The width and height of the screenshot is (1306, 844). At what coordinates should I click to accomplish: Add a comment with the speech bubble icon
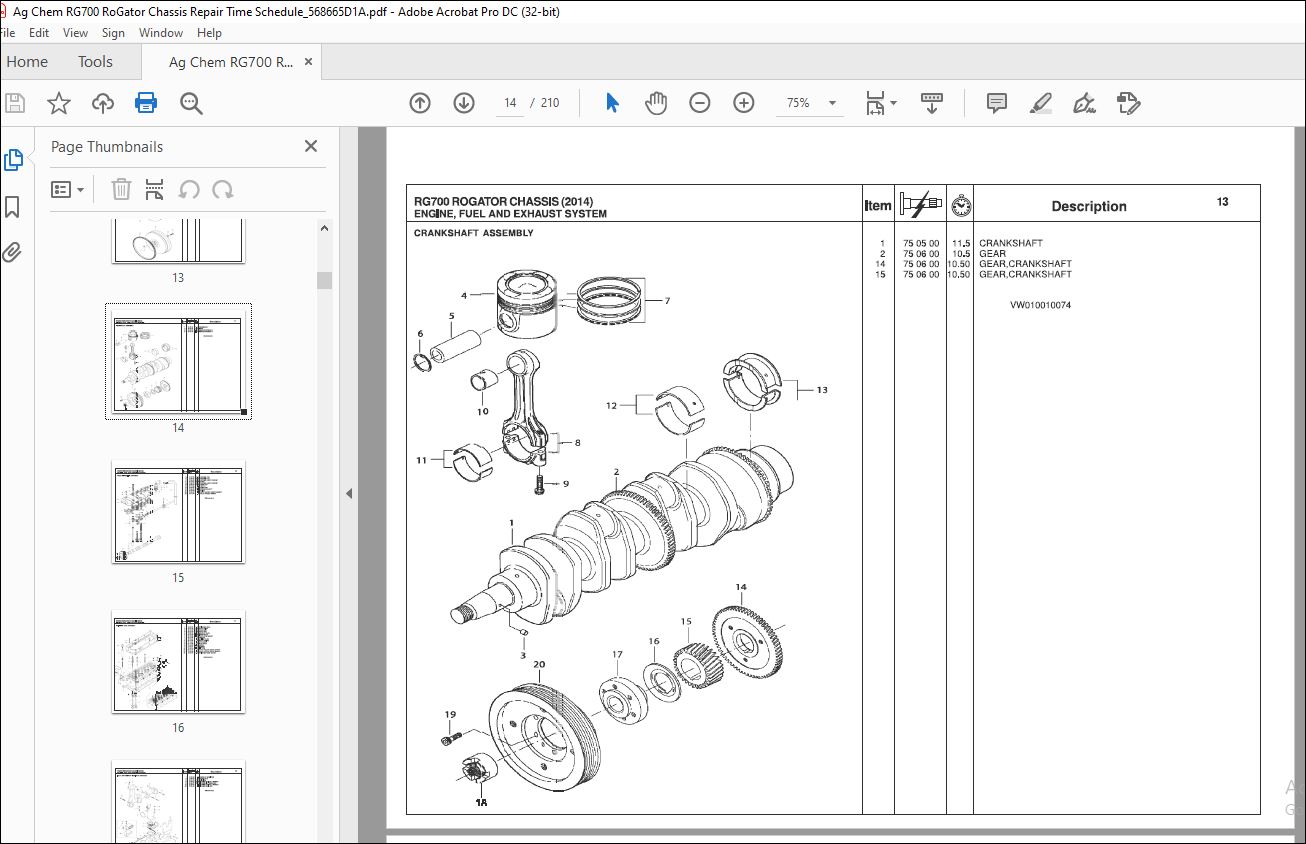pyautogui.click(x=996, y=103)
